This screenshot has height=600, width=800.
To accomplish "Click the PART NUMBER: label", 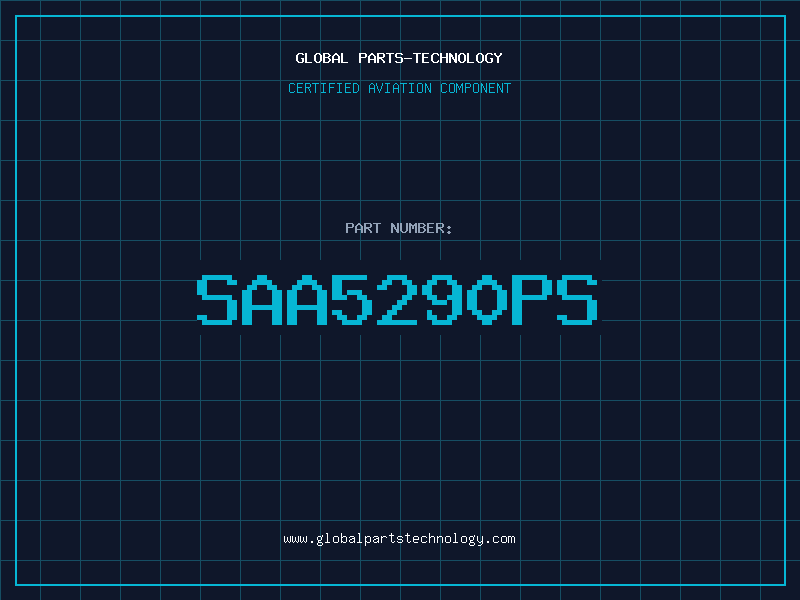I will [398, 228].
